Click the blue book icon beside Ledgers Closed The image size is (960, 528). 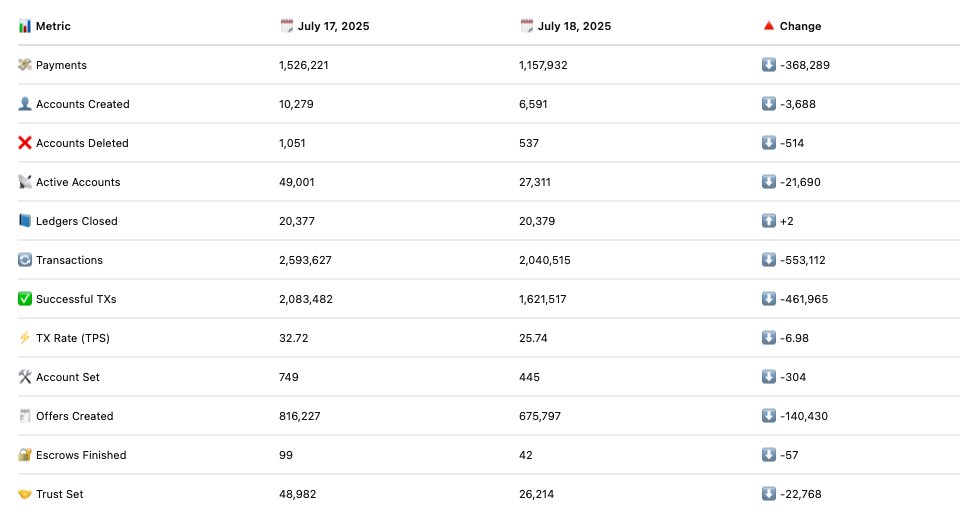coord(24,221)
